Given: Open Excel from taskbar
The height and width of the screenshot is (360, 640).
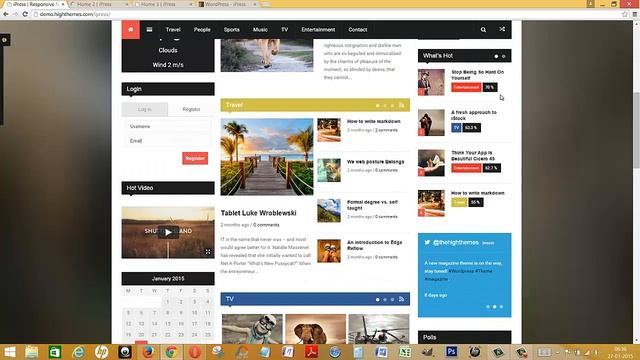Looking at the screenshot, I should point(404,352).
